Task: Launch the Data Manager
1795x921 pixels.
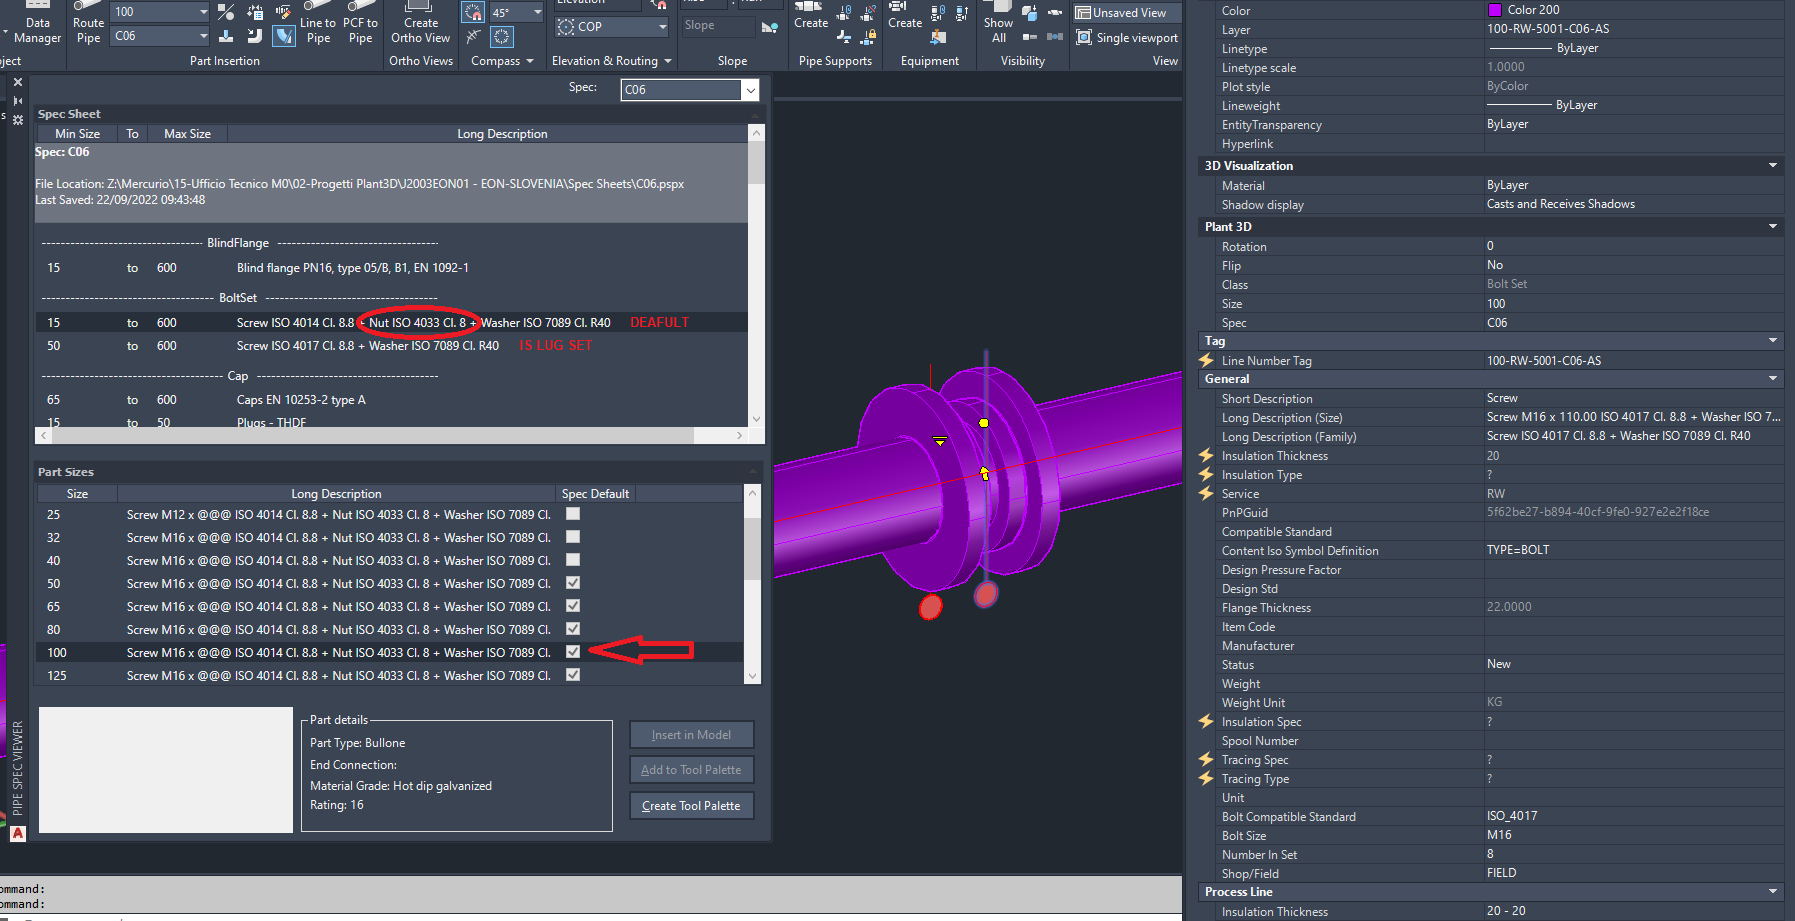Action: tap(37, 22)
